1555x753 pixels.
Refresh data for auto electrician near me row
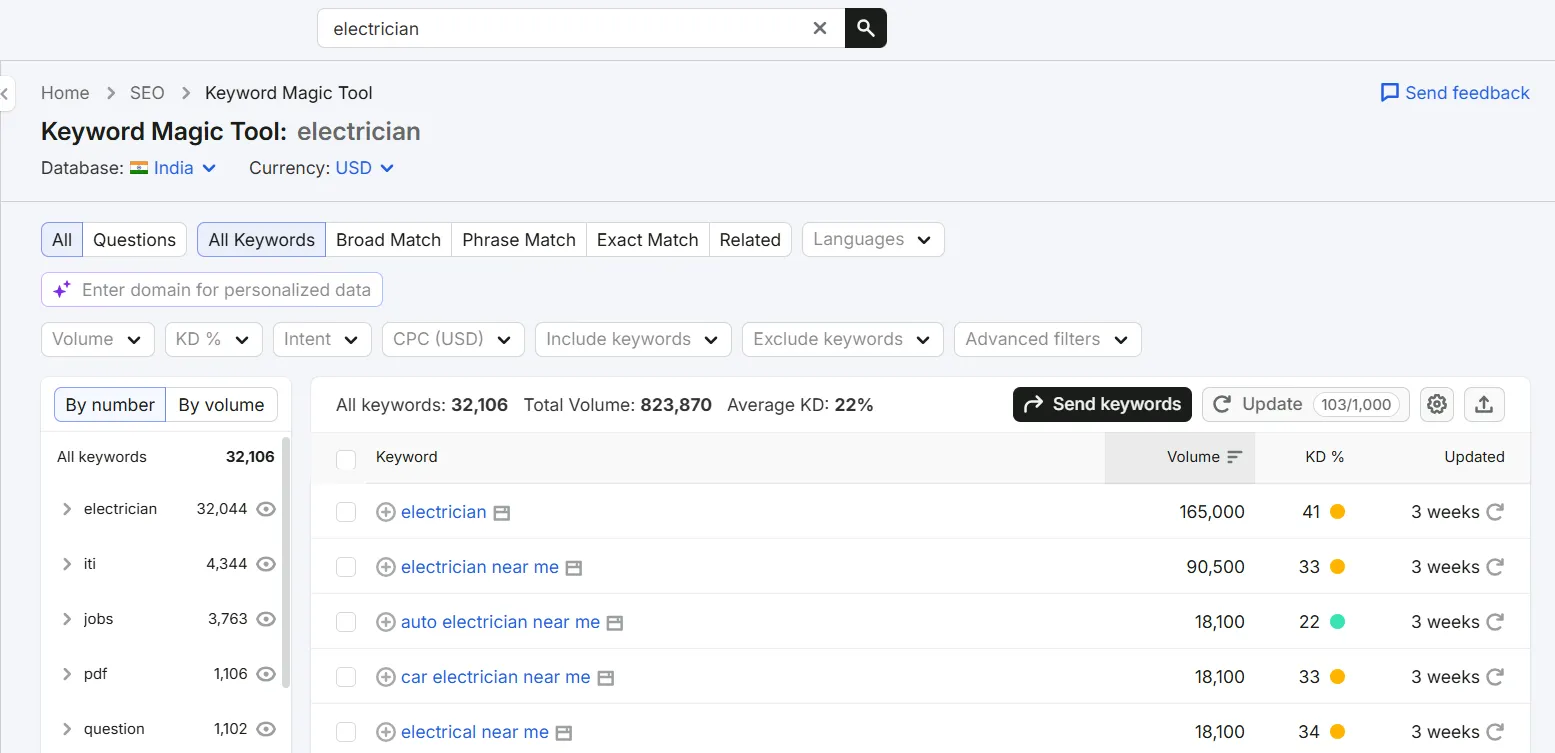pos(1495,622)
